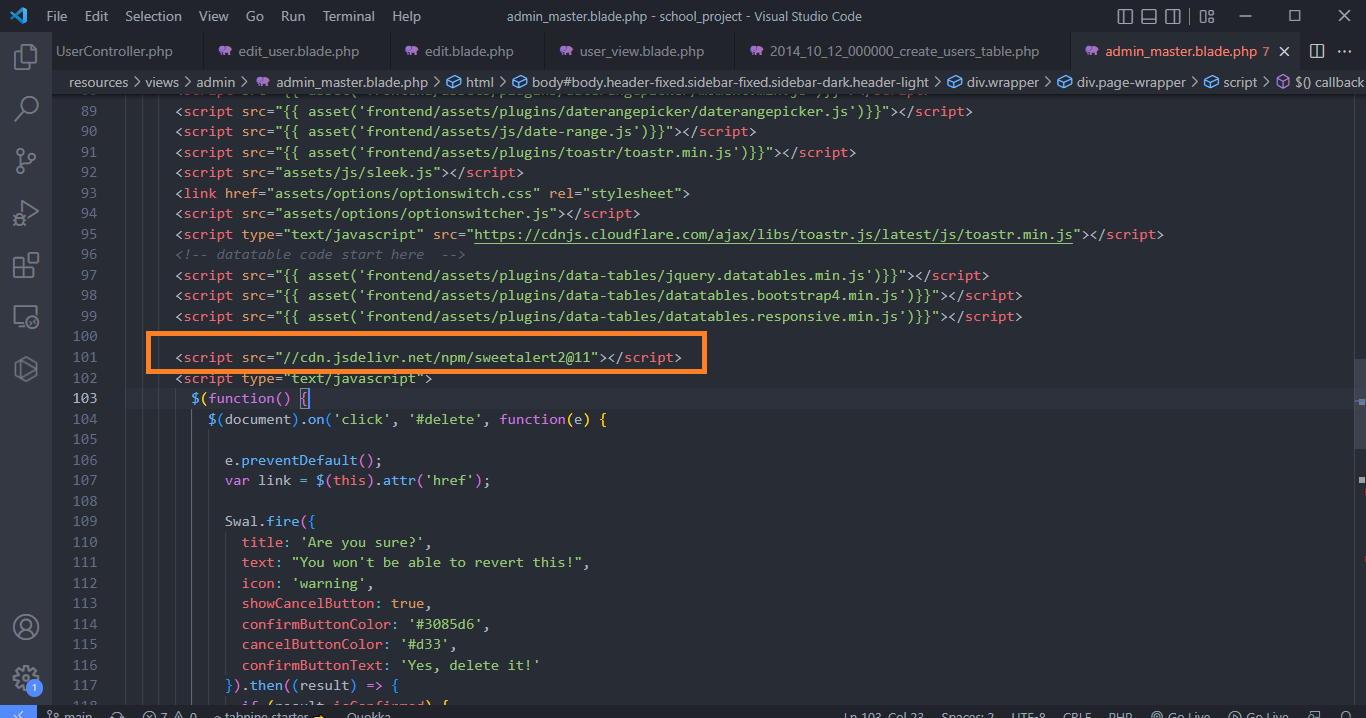Open the Explorer view in activity bar
Image resolution: width=1366 pixels, height=718 pixels.
(x=25, y=57)
